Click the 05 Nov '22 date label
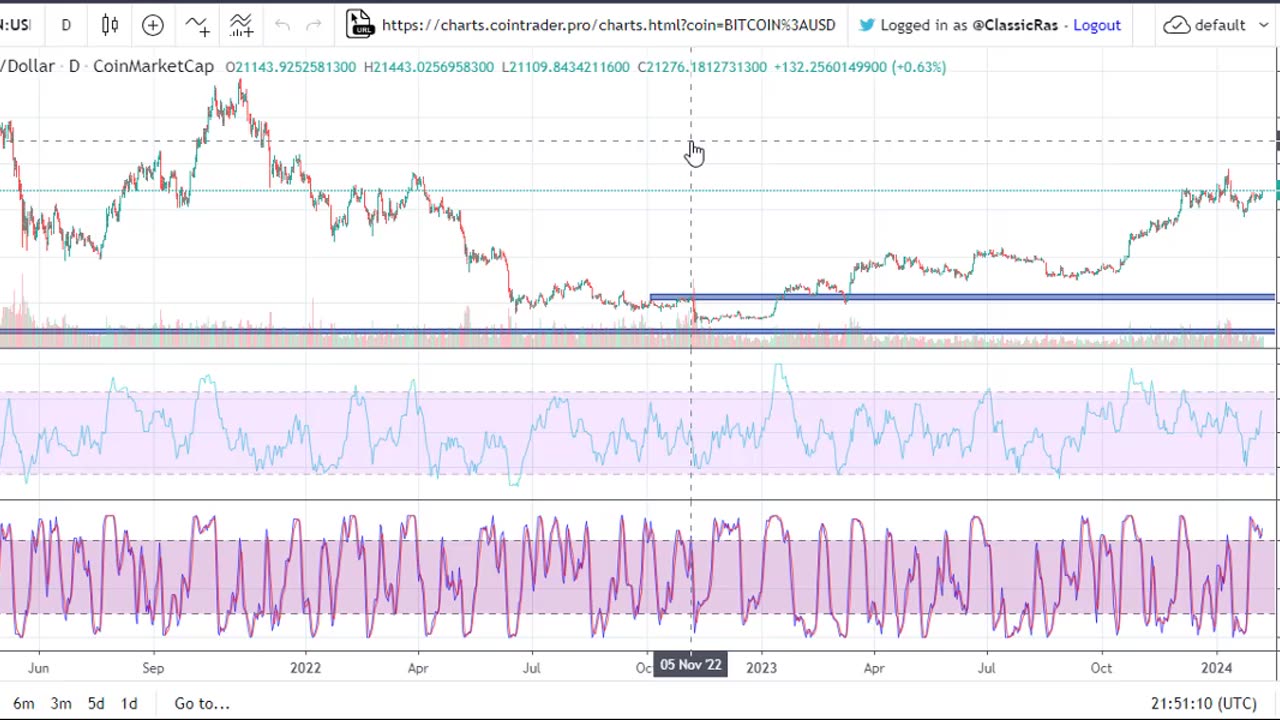 (690, 665)
